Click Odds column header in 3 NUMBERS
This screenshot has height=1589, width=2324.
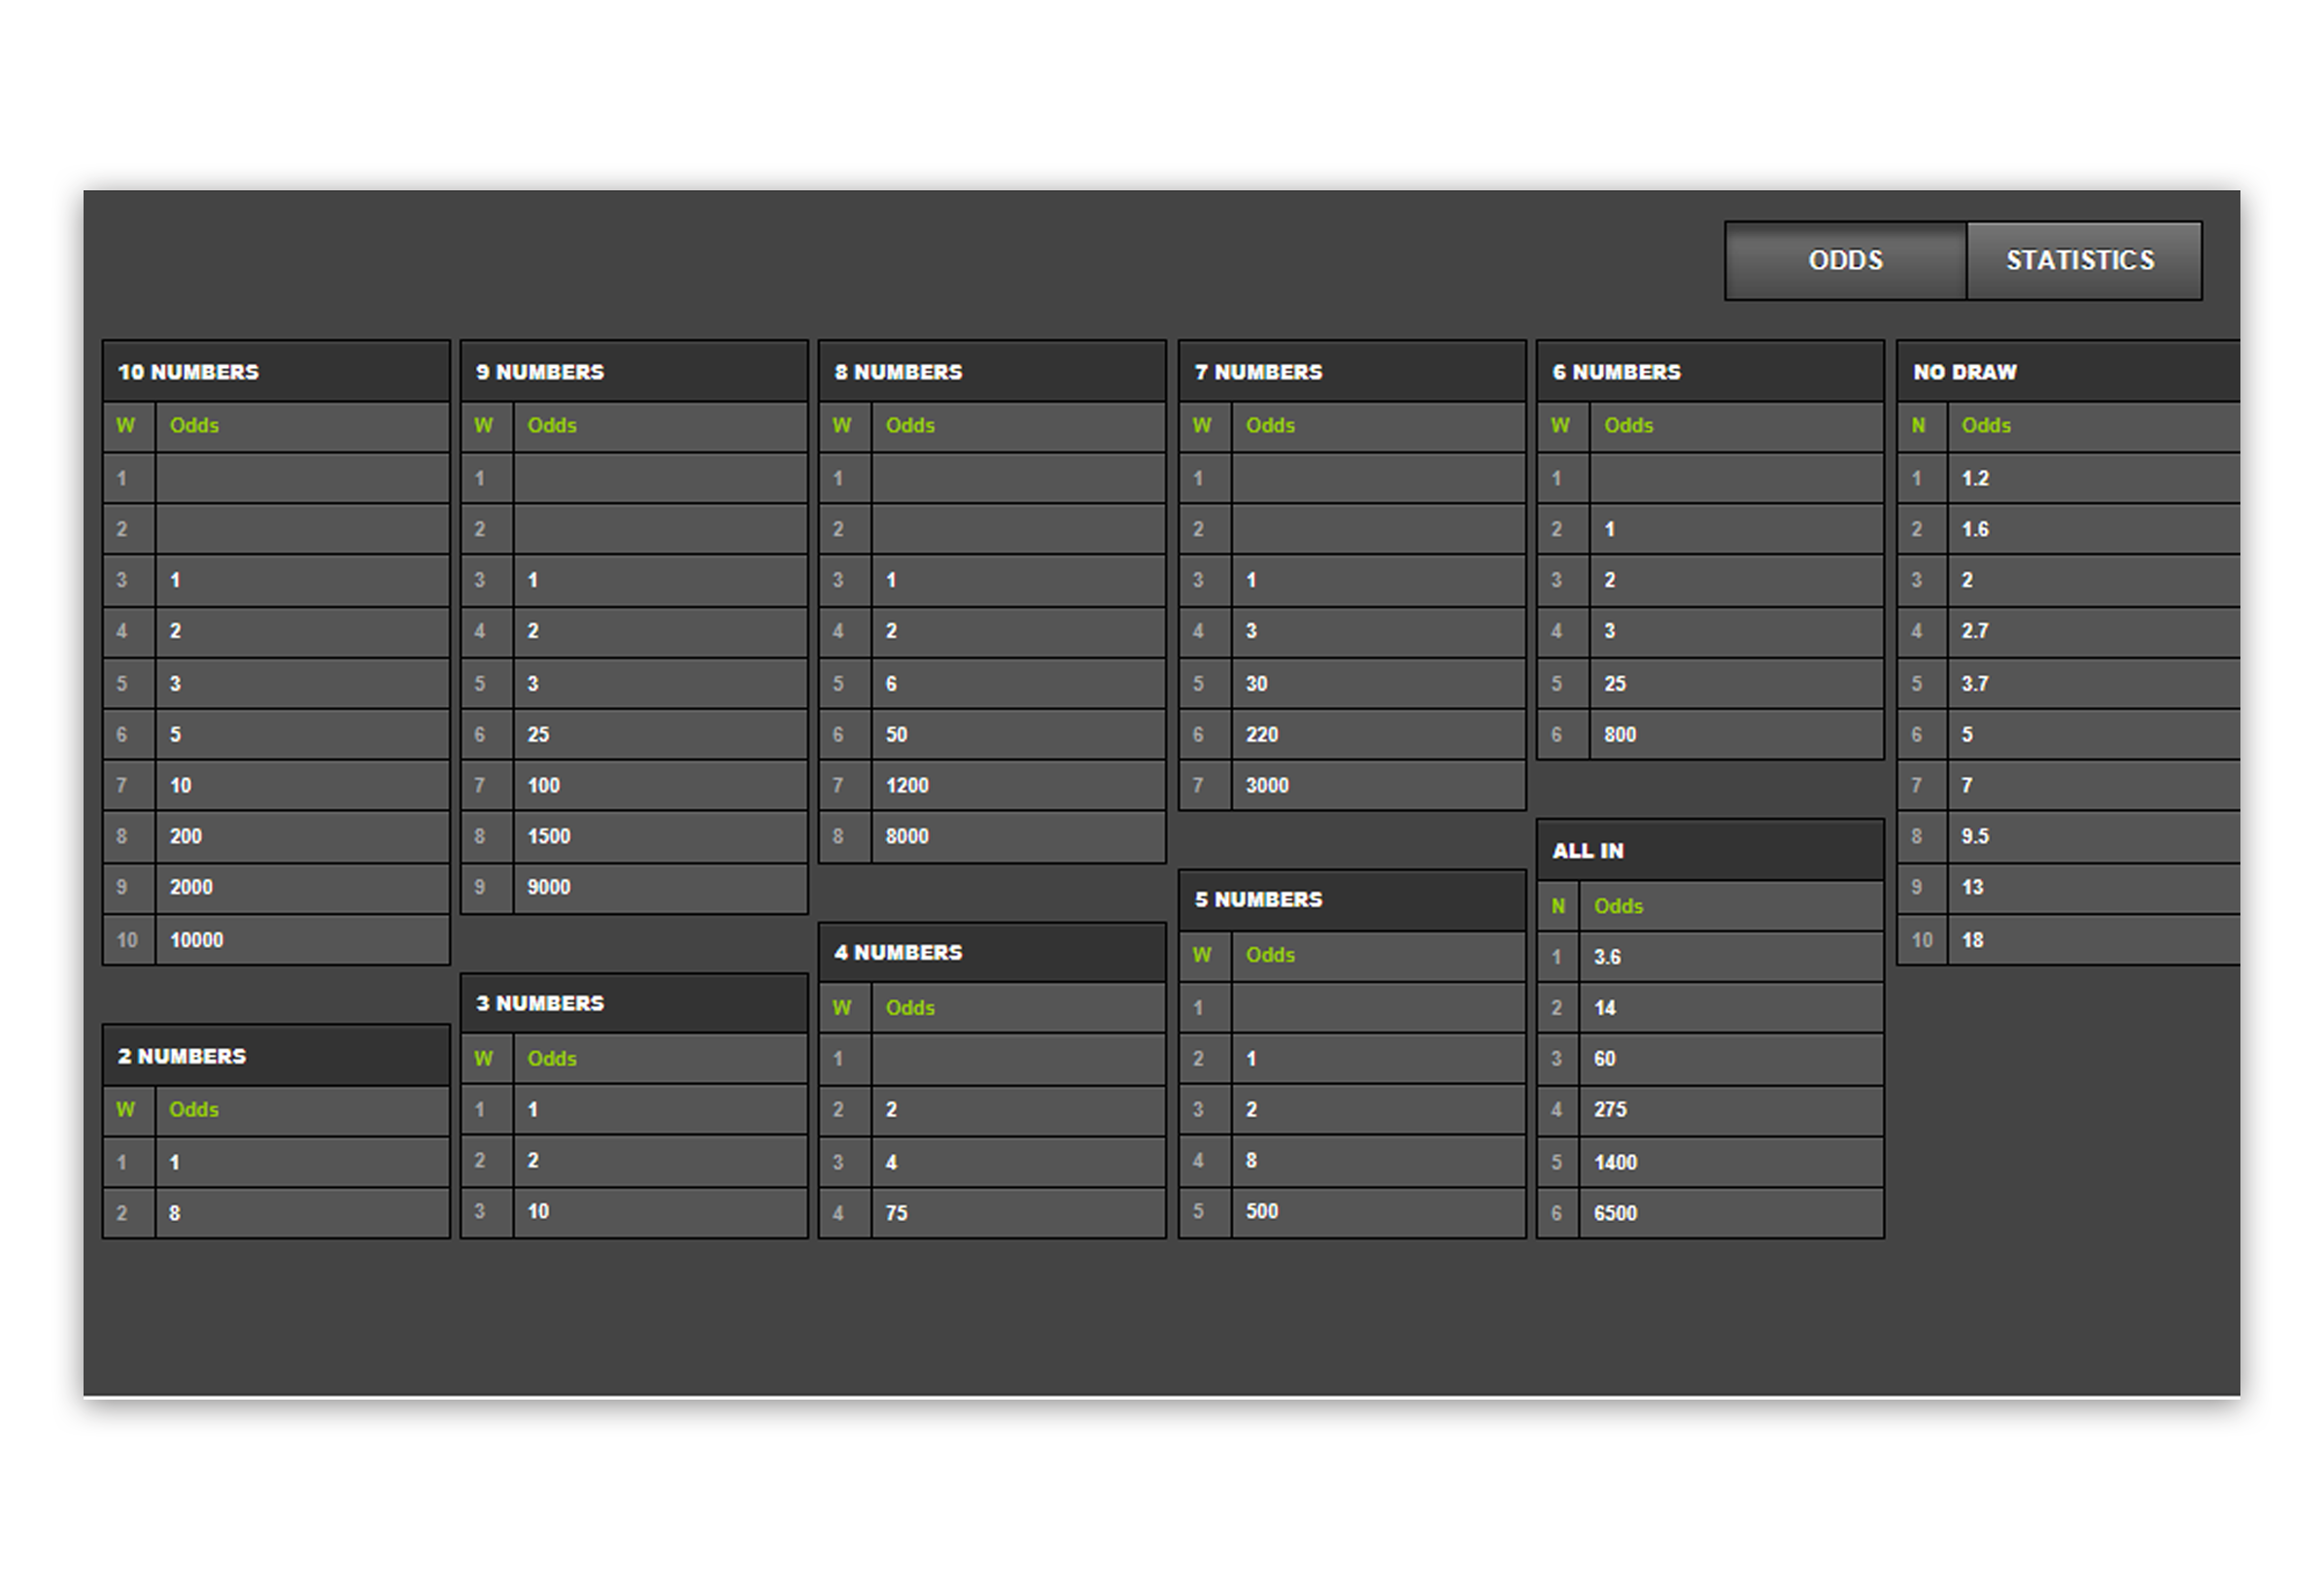pyautogui.click(x=660, y=1059)
